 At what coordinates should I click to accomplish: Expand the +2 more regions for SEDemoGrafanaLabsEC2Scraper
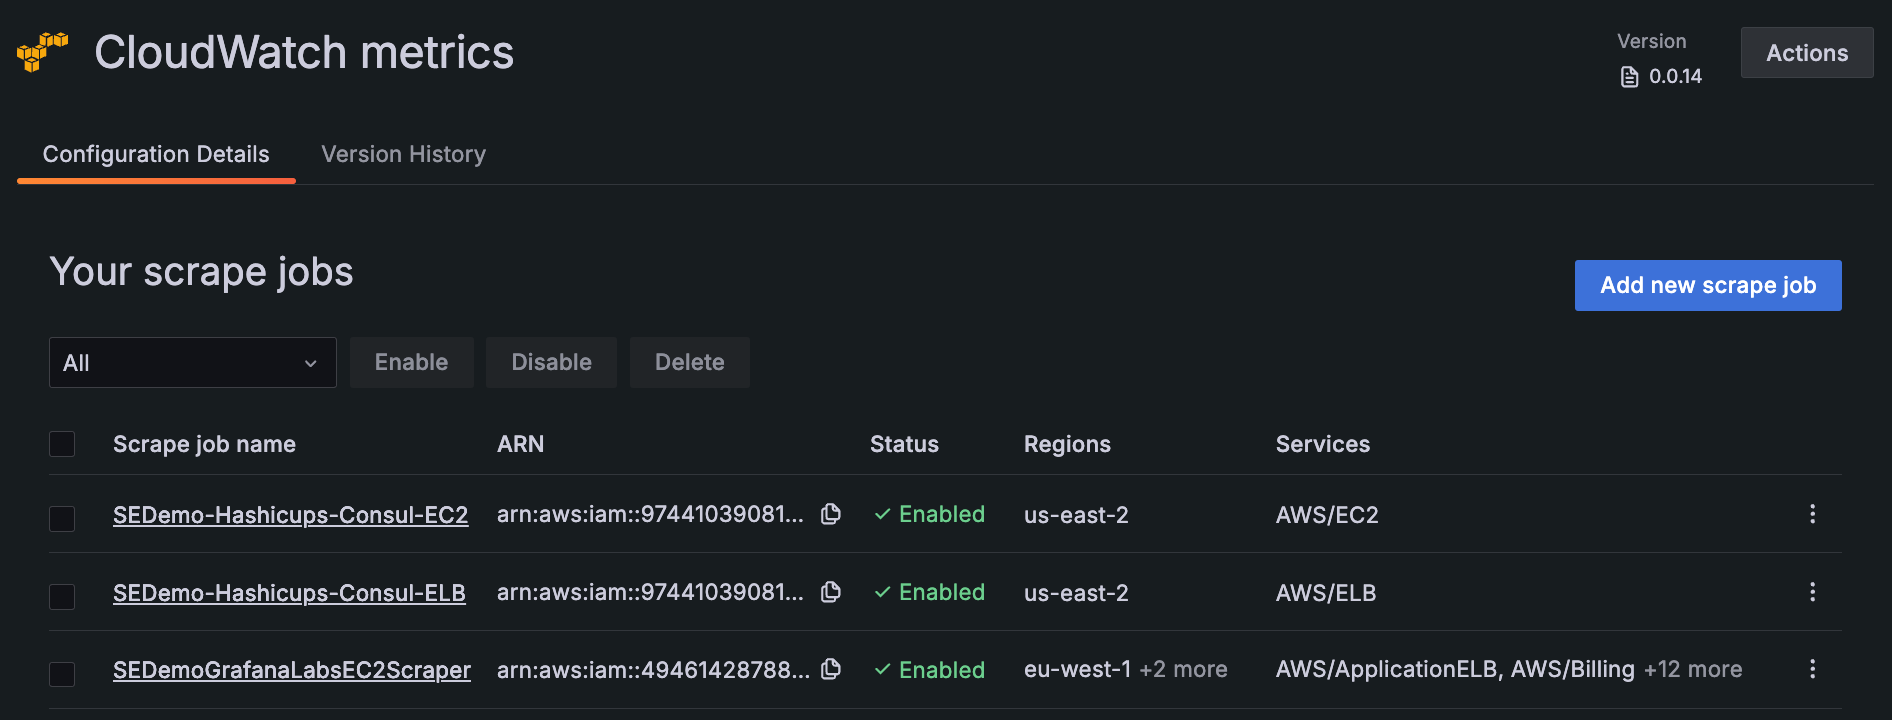1184,669
